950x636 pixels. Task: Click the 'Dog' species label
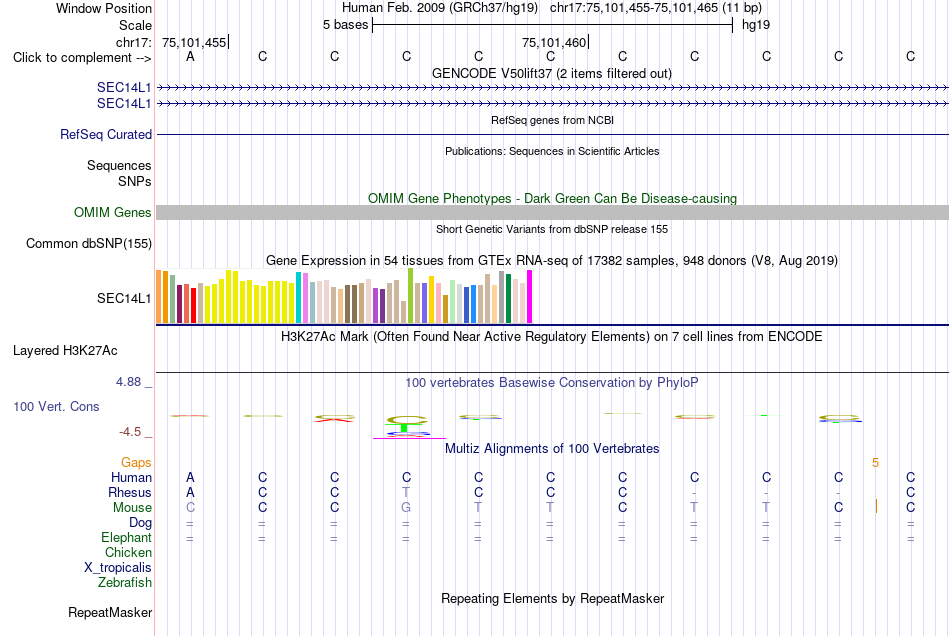coord(140,522)
